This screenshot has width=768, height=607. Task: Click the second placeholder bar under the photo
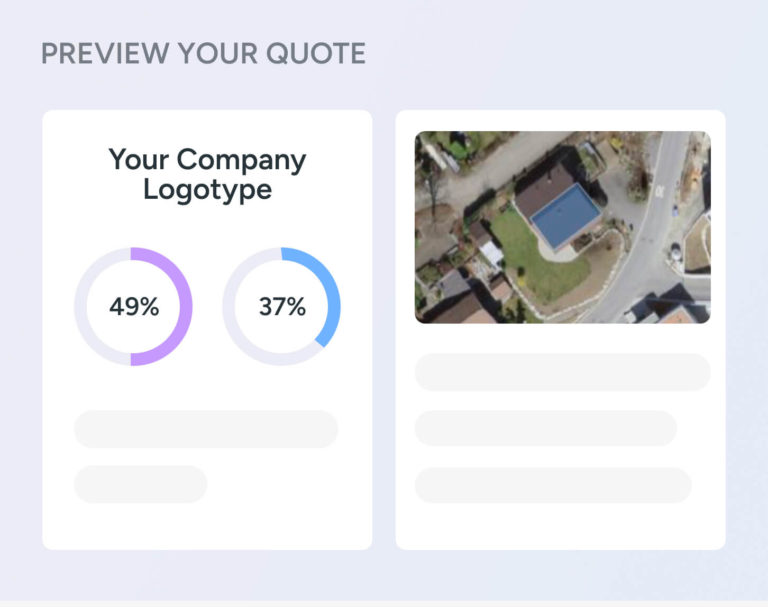pos(545,428)
